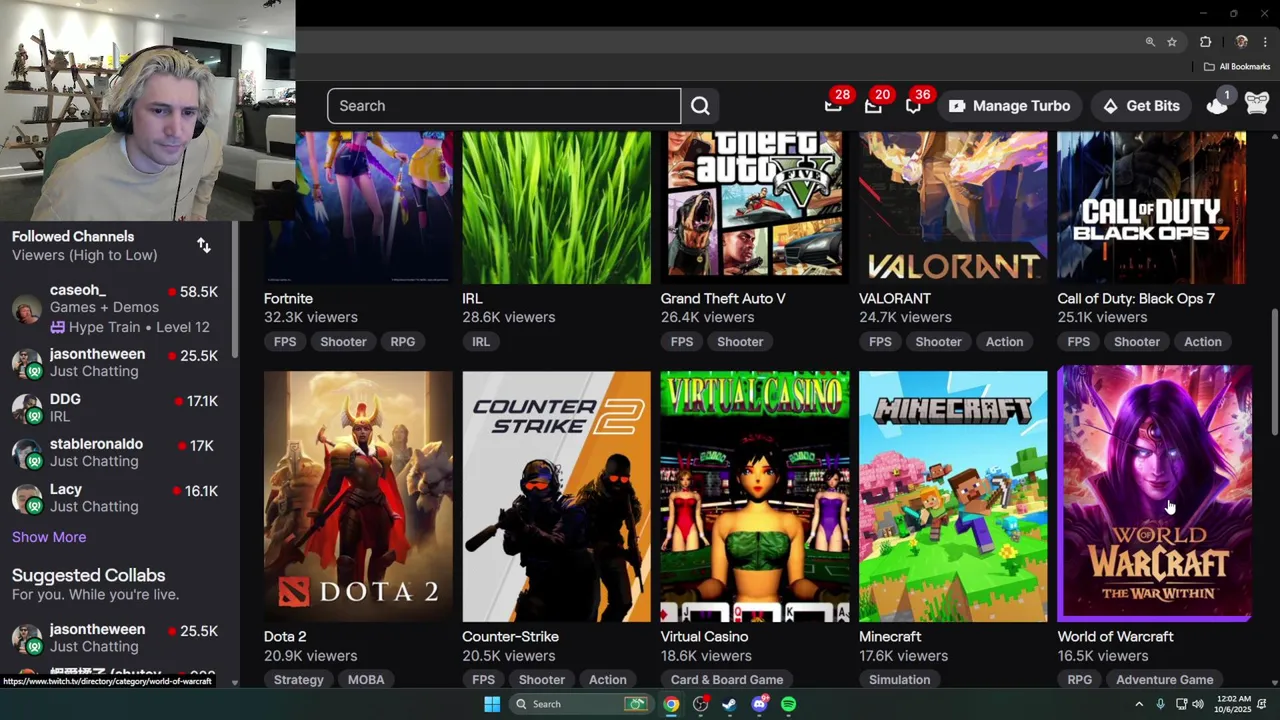Open the IRL grass cover thumbnail
1280x720 pixels.
pyautogui.click(x=556, y=208)
